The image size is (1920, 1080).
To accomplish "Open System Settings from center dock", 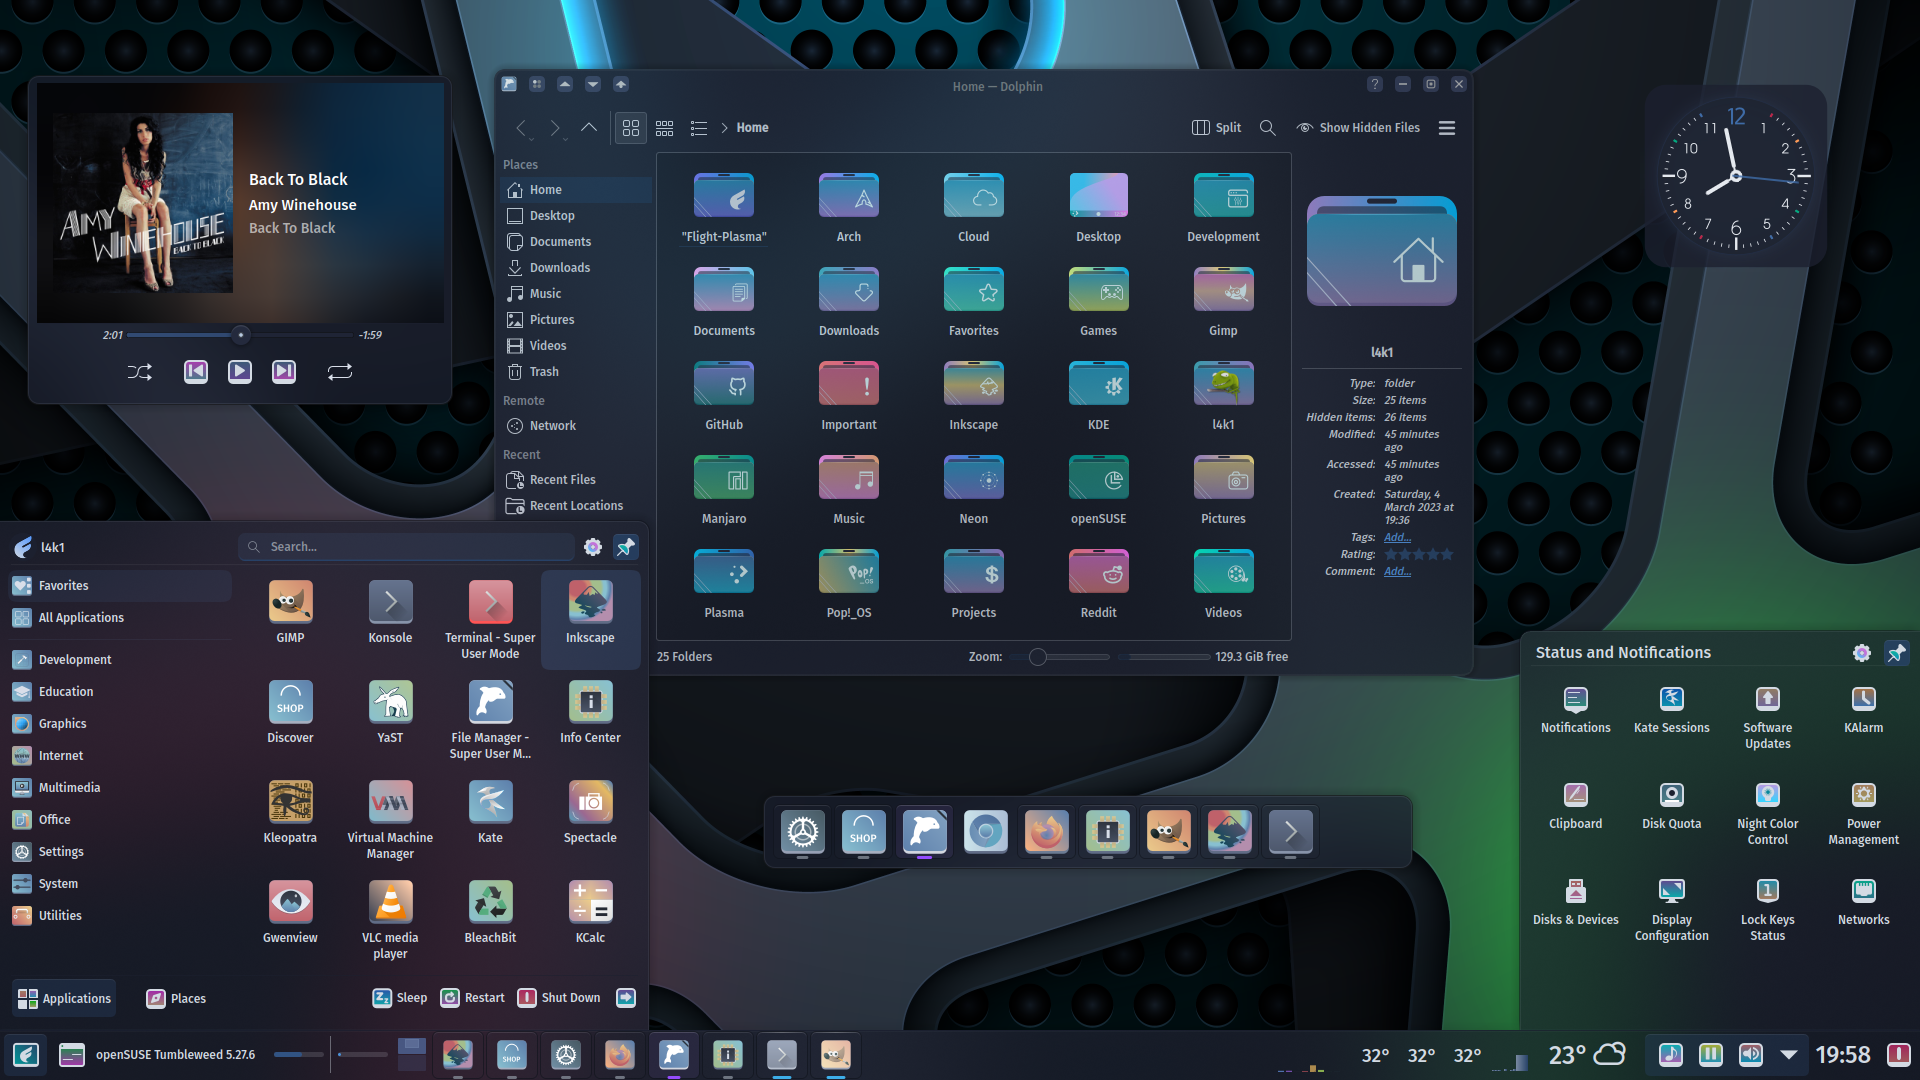I will pyautogui.click(x=803, y=832).
